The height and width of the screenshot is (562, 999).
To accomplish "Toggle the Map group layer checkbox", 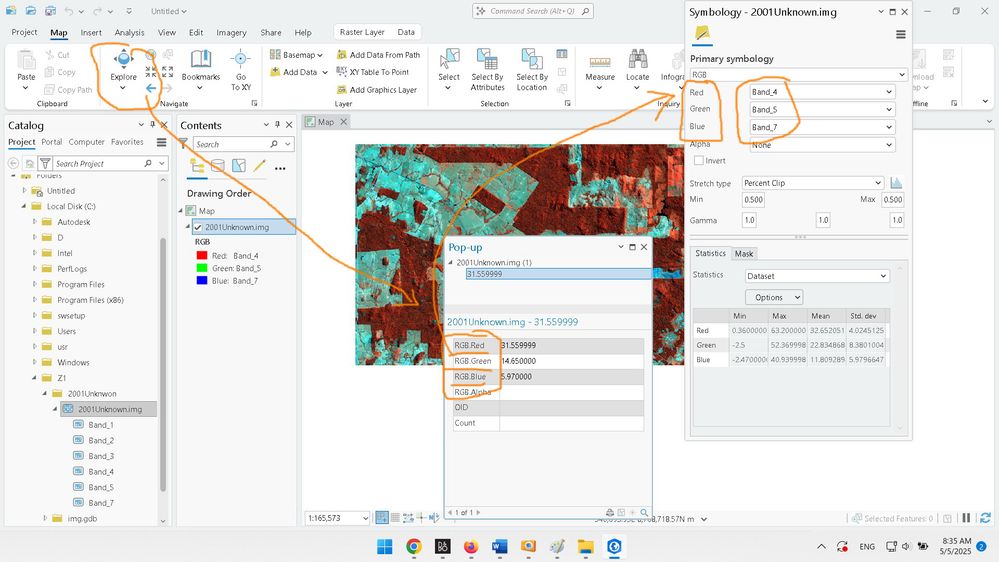I will (x=190, y=211).
